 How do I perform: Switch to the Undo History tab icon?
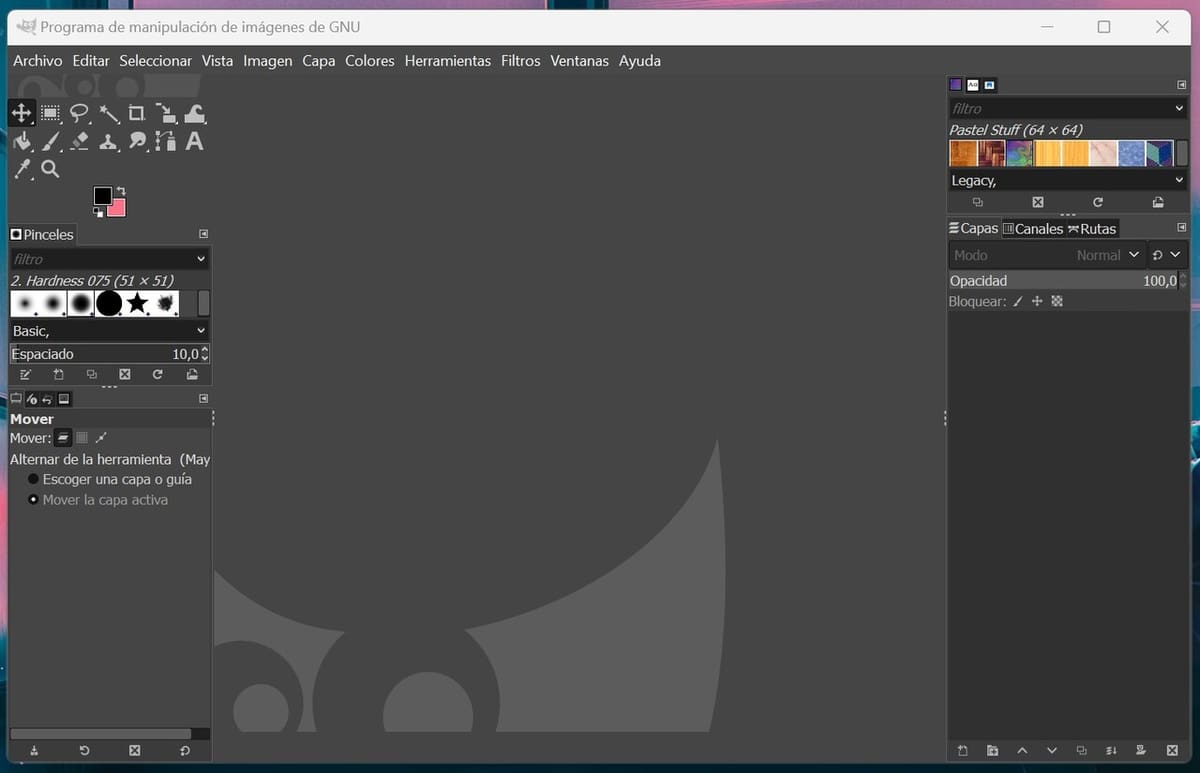coord(47,399)
